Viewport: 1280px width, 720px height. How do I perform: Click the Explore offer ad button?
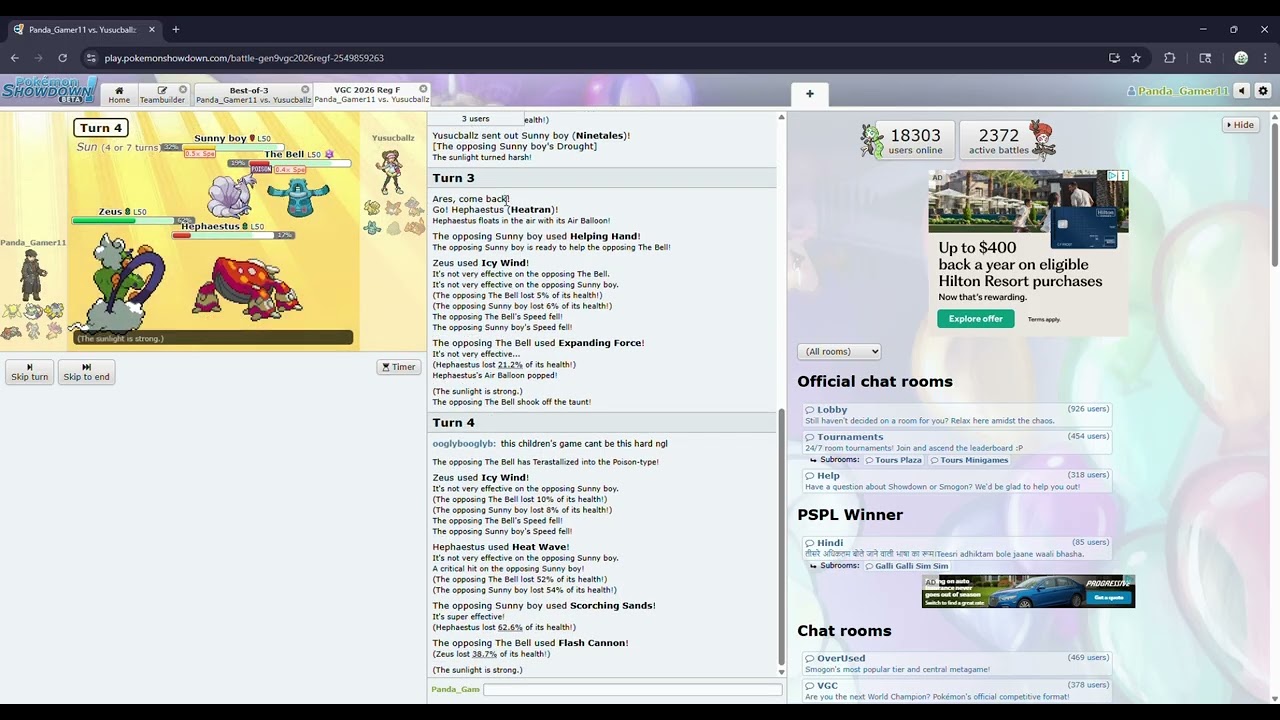click(x=975, y=319)
